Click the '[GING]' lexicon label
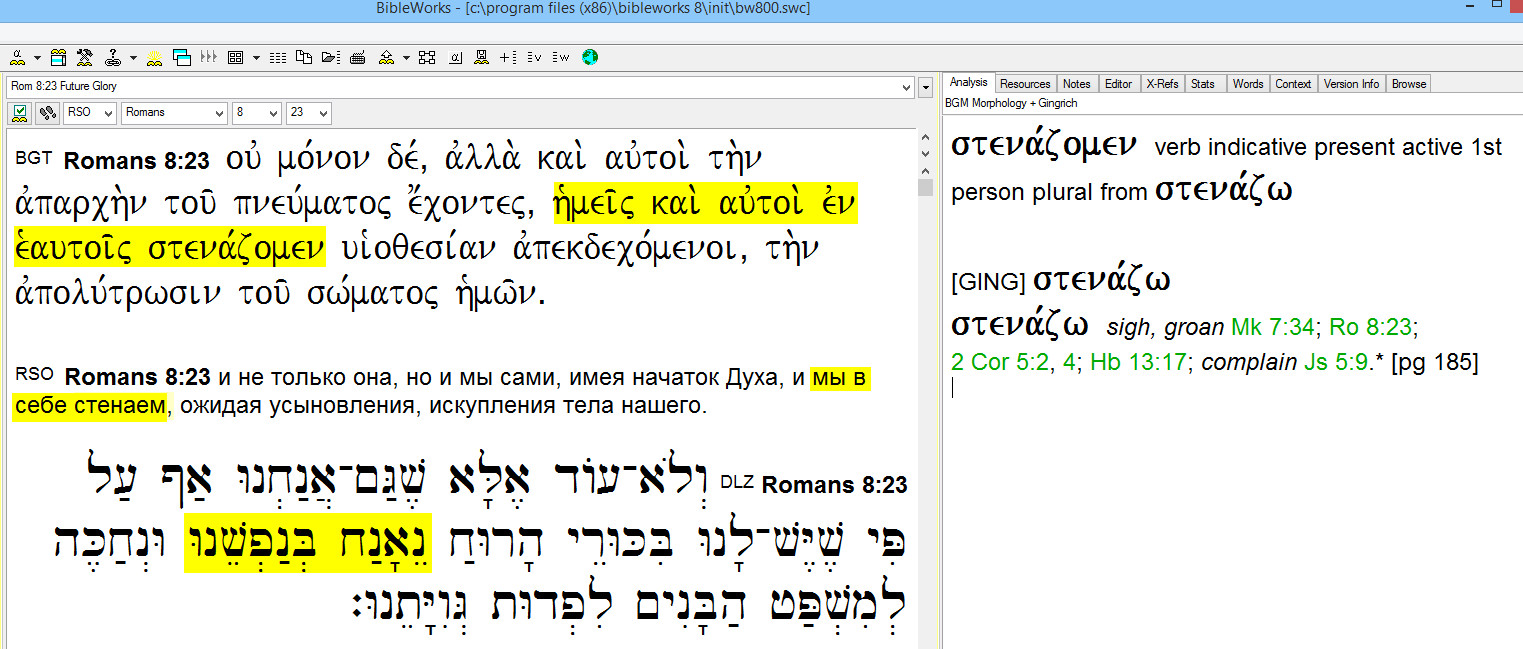The image size is (1523, 649). coord(988,283)
